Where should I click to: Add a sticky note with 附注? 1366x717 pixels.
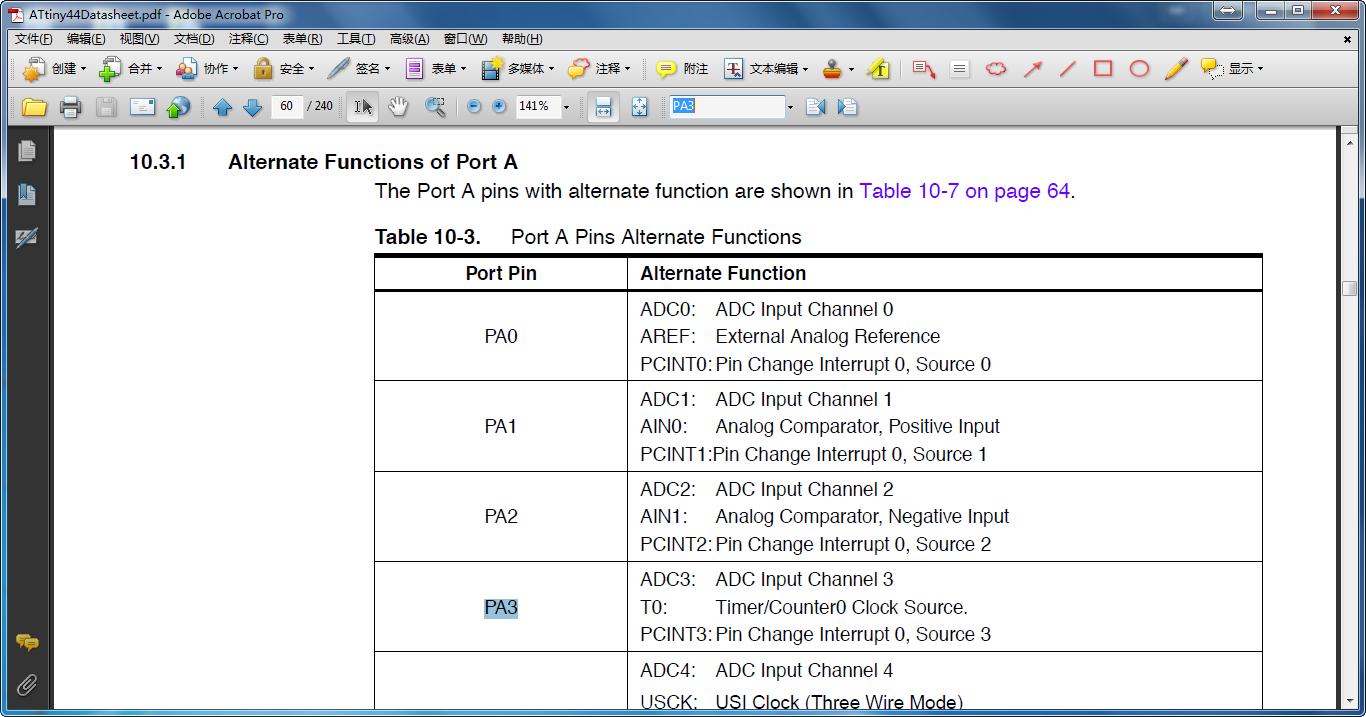pyautogui.click(x=681, y=69)
